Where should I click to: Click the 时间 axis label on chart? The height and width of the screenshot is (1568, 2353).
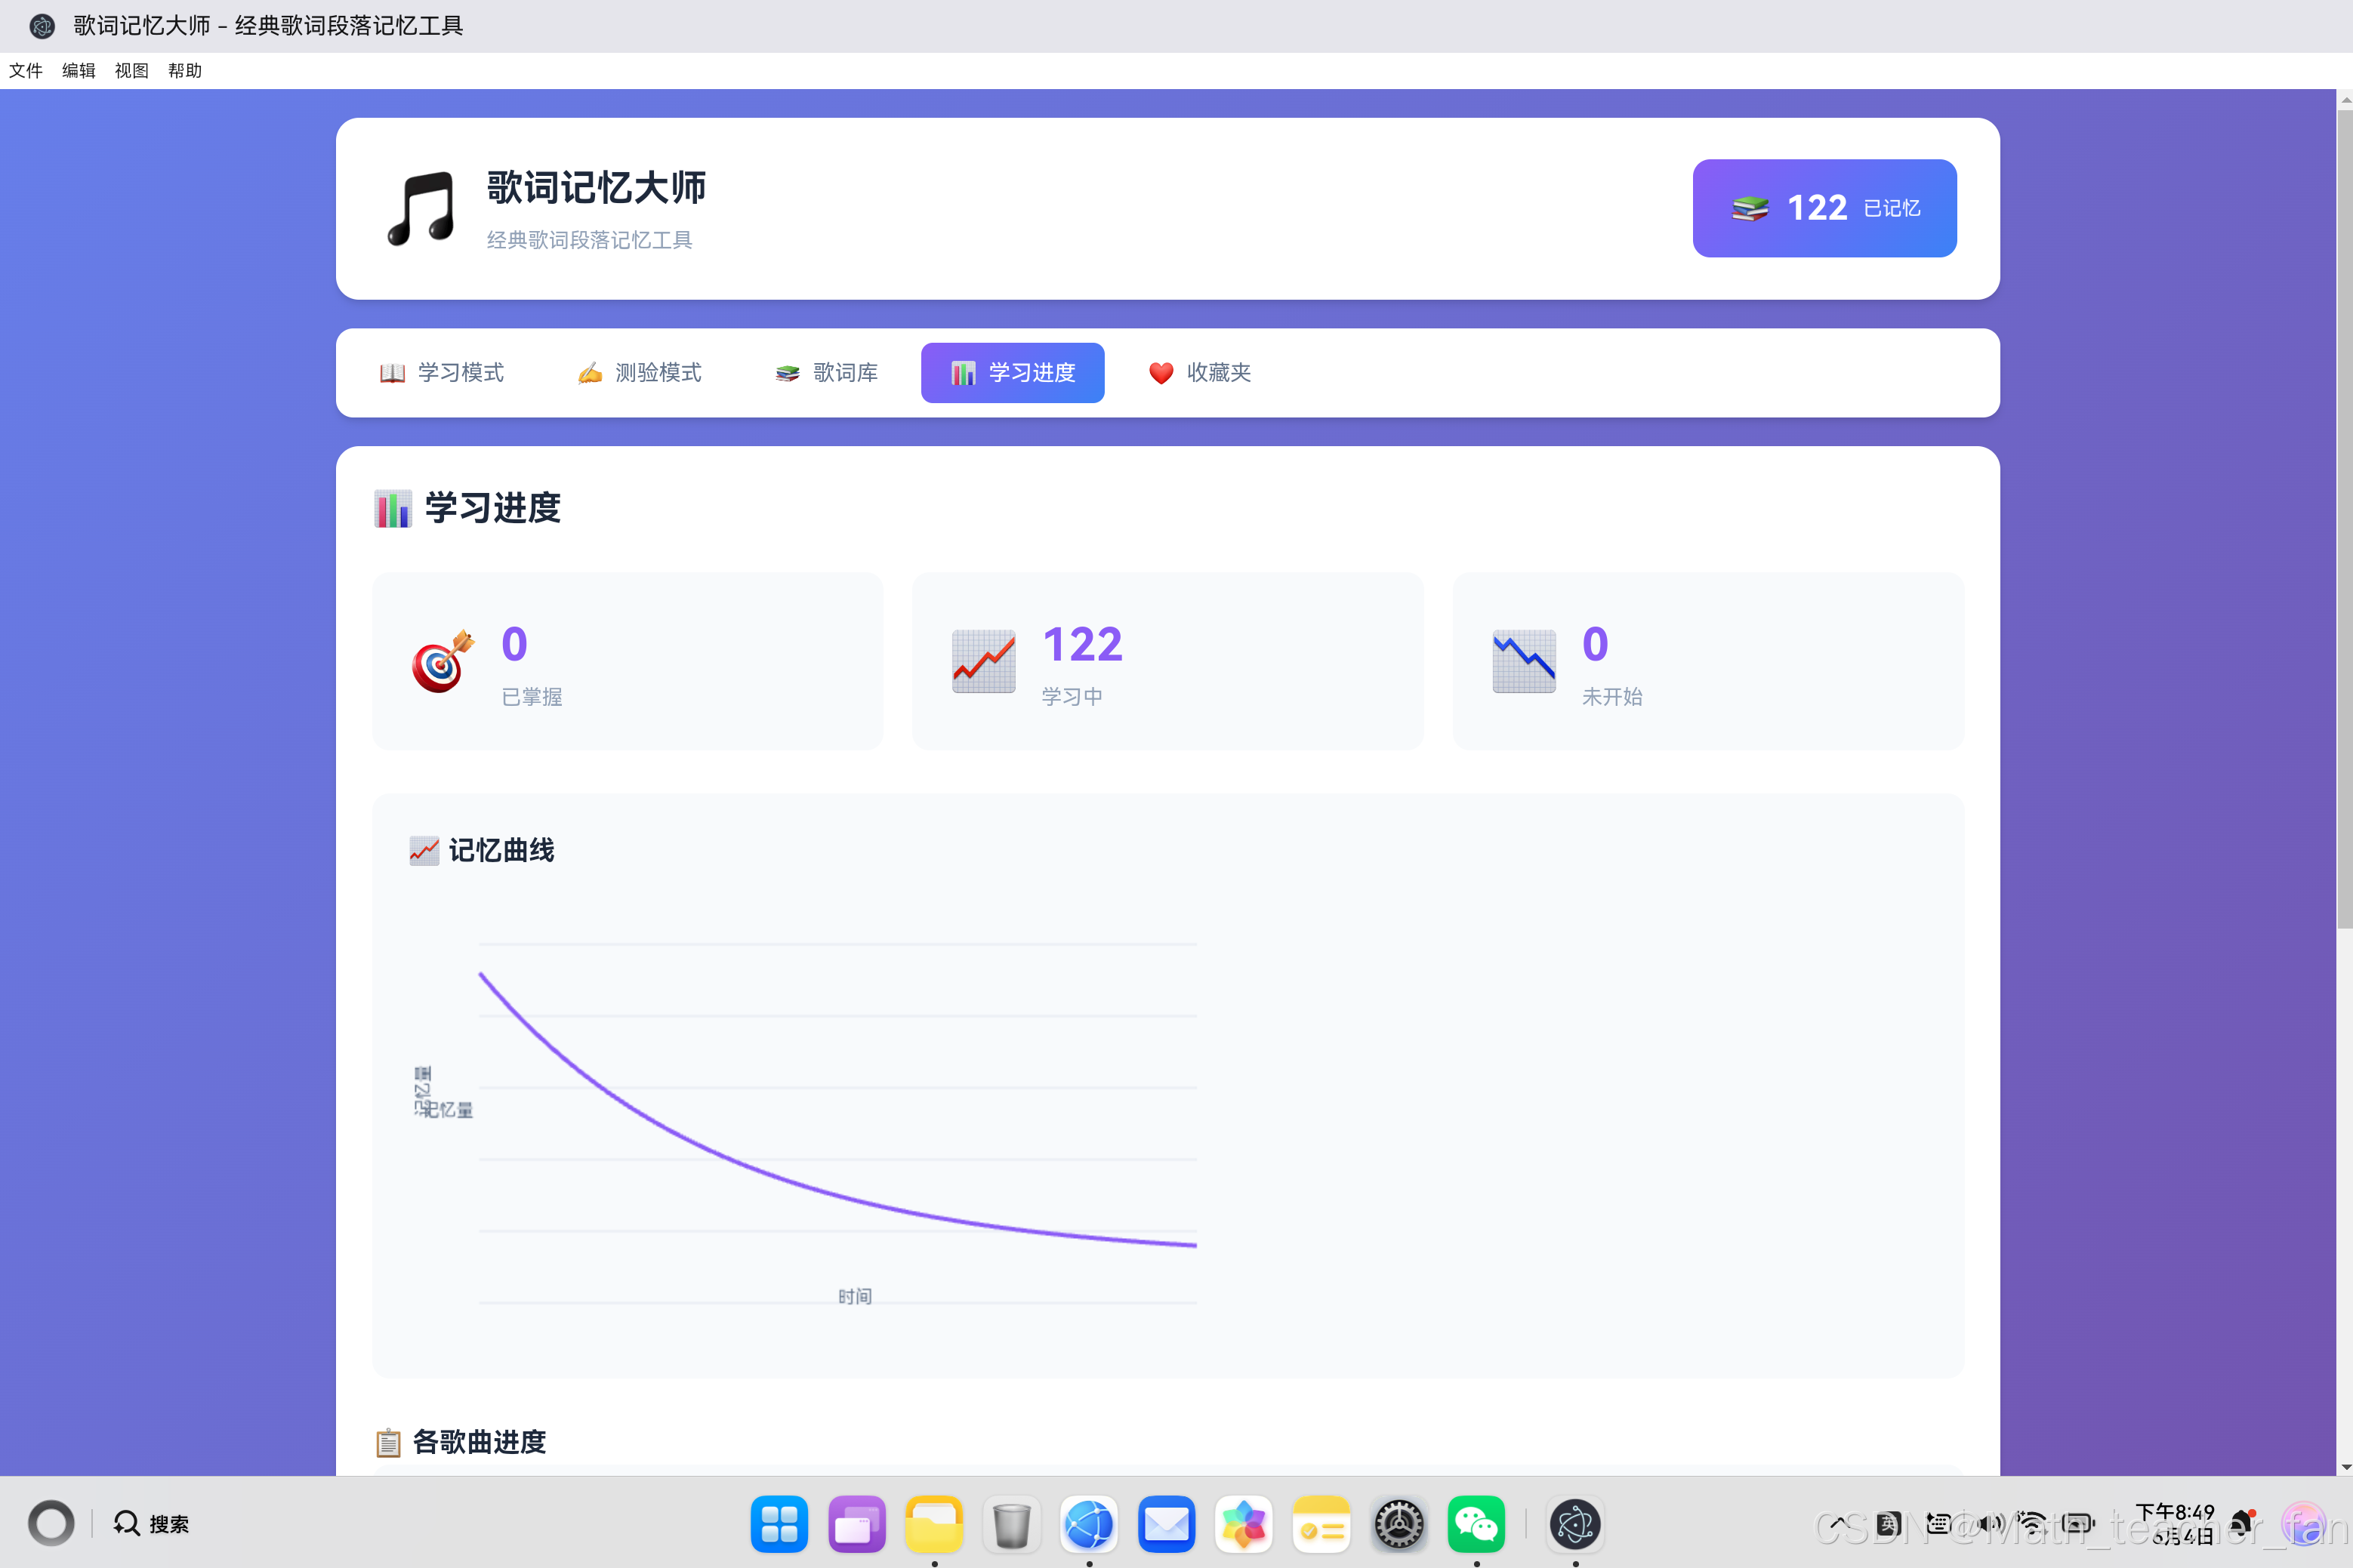point(855,1297)
